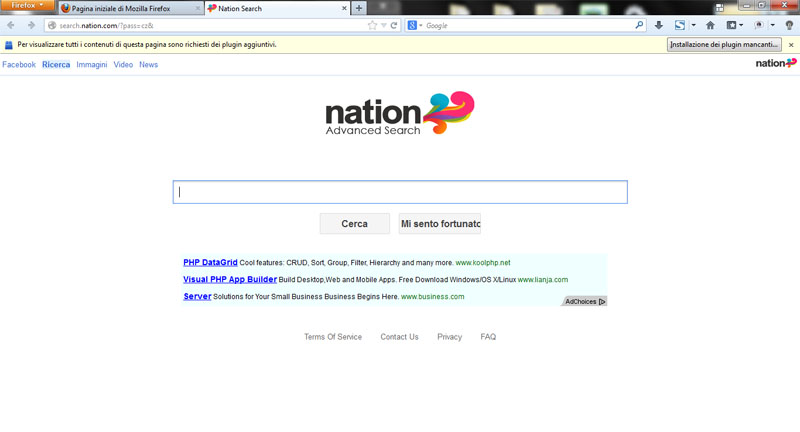Viewport: 800px width, 432px height.
Task: Click the large nation Advanced Search logo
Action: [400, 113]
